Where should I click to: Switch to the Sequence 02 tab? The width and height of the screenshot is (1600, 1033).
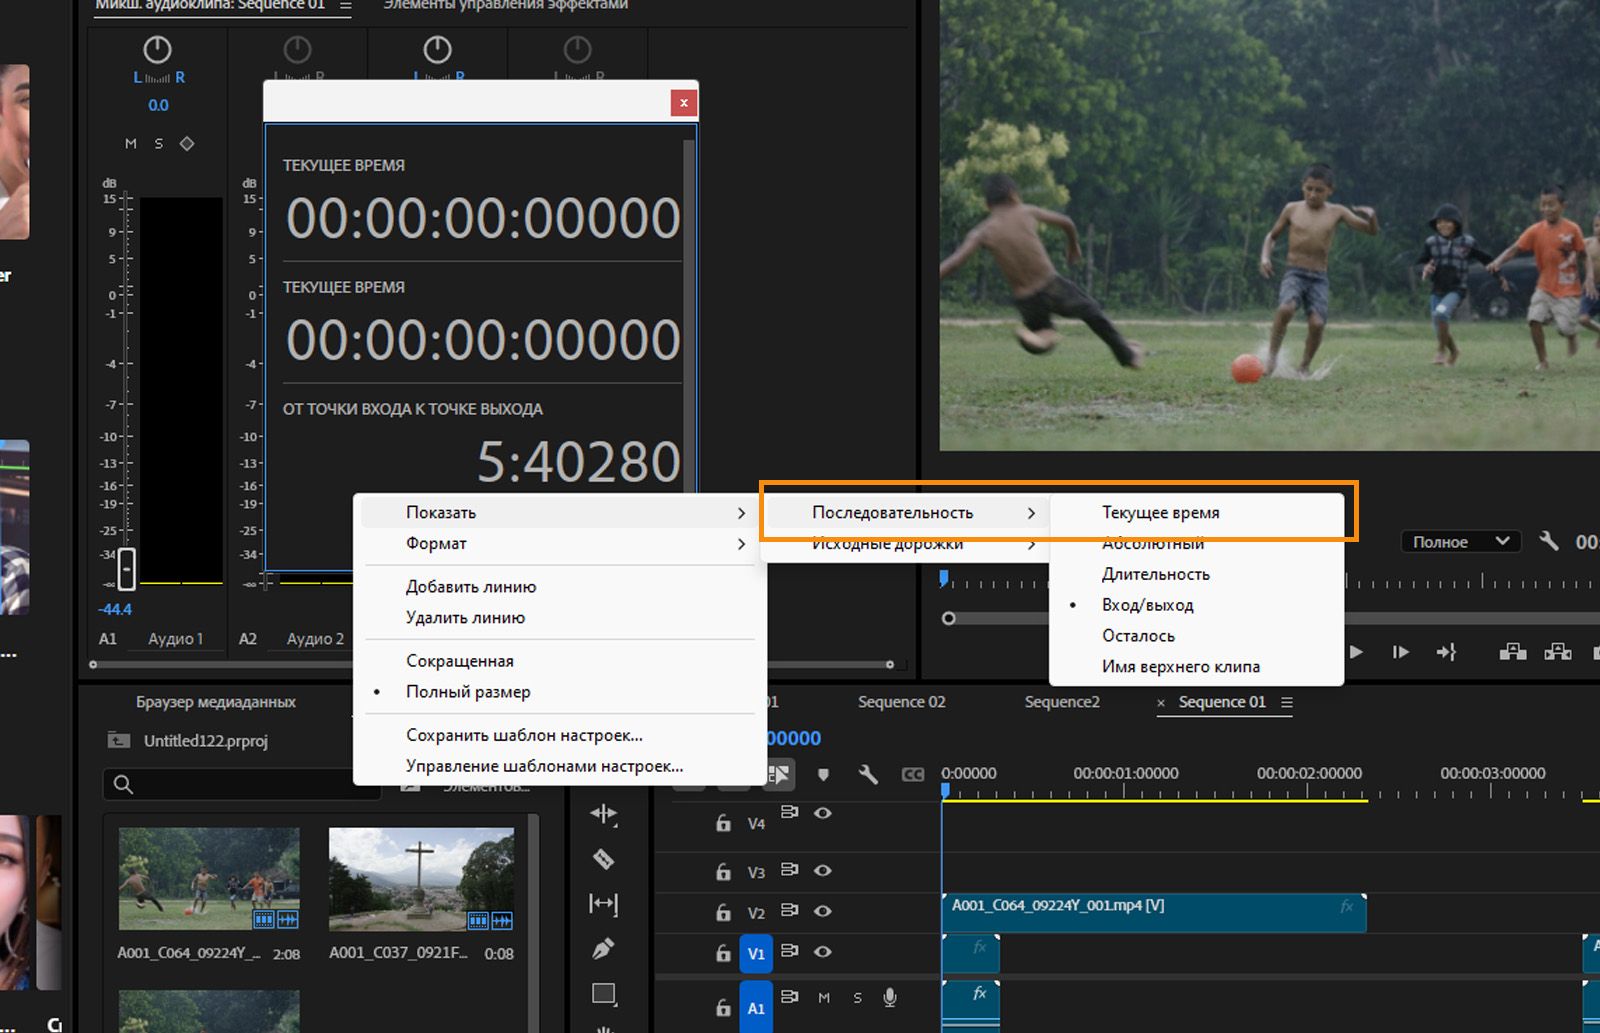[x=901, y=702]
